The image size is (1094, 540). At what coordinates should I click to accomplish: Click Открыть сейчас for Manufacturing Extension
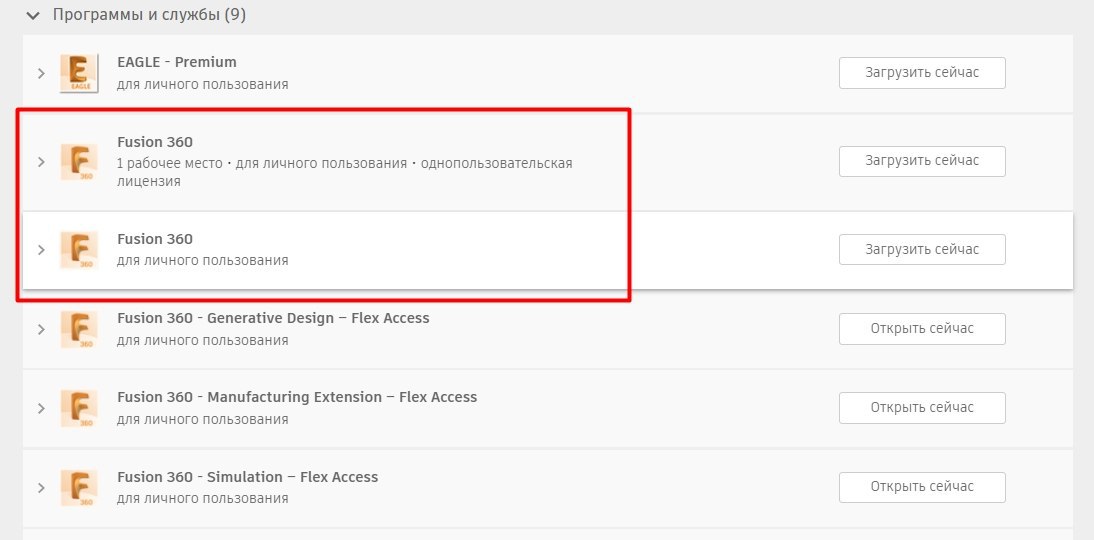point(922,407)
